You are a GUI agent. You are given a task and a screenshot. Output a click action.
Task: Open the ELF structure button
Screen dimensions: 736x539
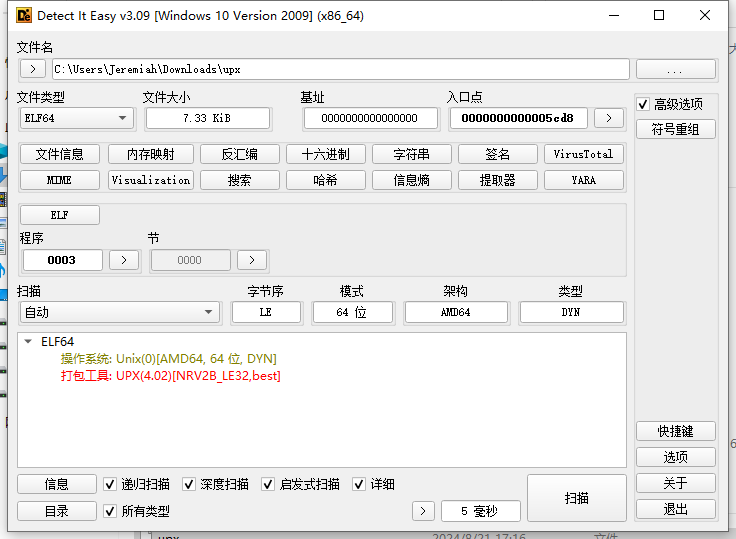point(59,215)
